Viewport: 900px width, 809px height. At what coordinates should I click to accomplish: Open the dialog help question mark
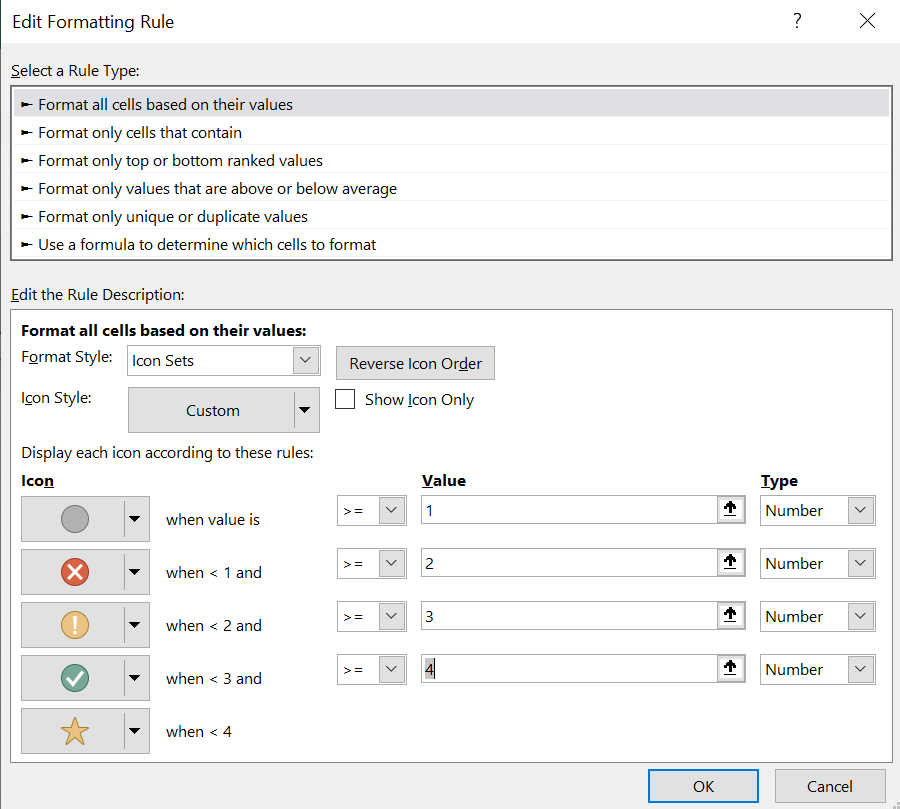click(x=797, y=21)
